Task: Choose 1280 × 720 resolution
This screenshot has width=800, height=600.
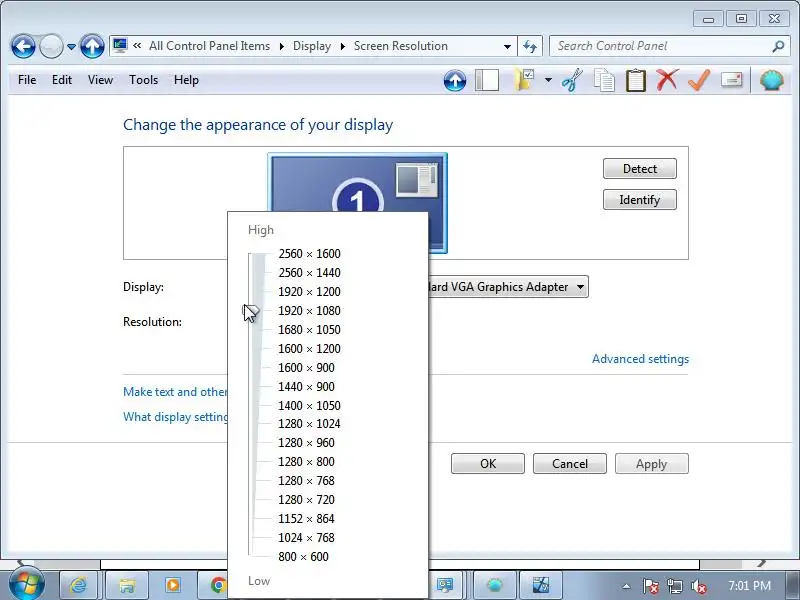Action: (x=306, y=499)
